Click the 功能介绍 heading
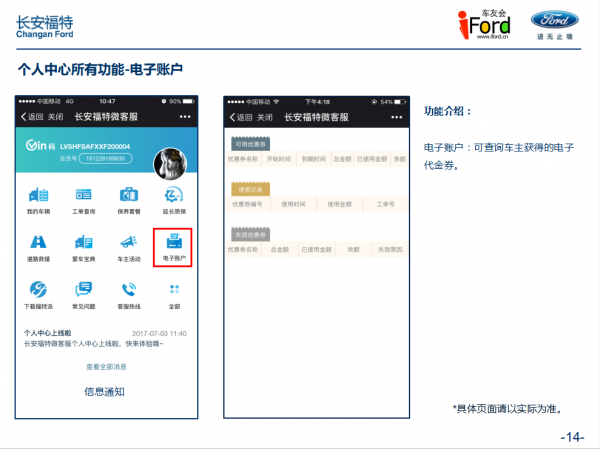Image resolution: width=600 pixels, height=449 pixels. [447, 111]
